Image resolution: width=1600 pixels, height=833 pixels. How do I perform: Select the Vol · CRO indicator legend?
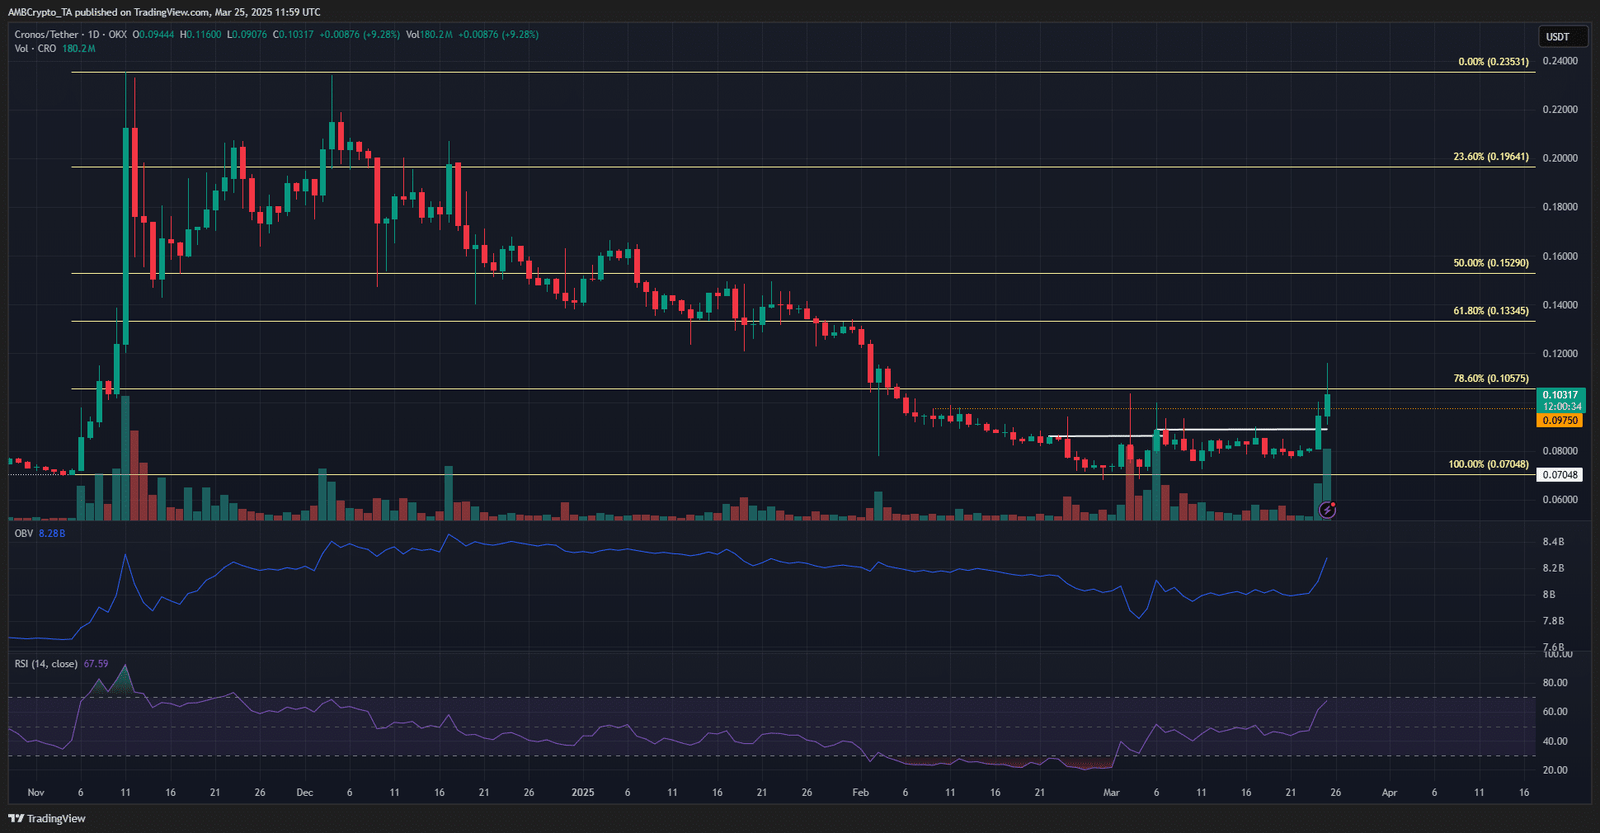pos(35,48)
